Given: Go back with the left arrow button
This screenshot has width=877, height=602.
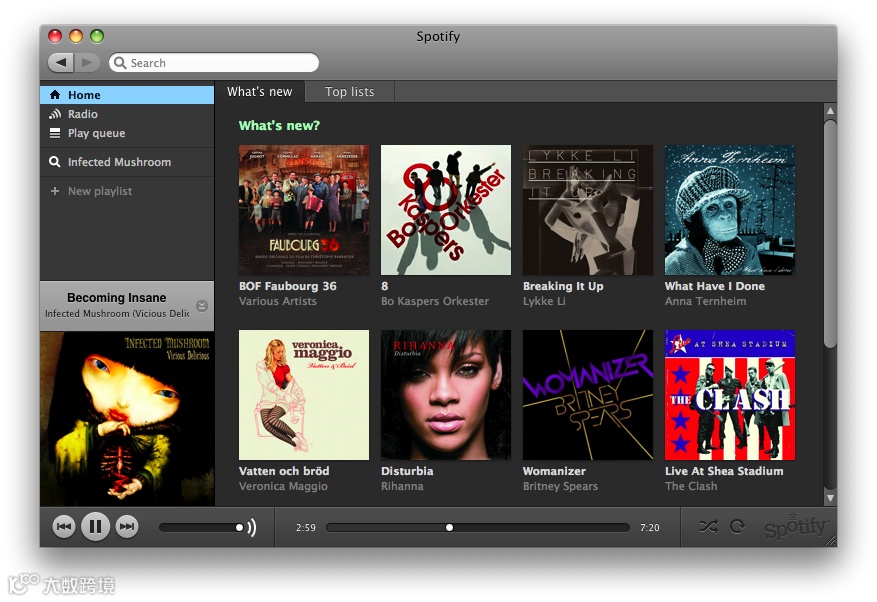Looking at the screenshot, I should point(60,62).
